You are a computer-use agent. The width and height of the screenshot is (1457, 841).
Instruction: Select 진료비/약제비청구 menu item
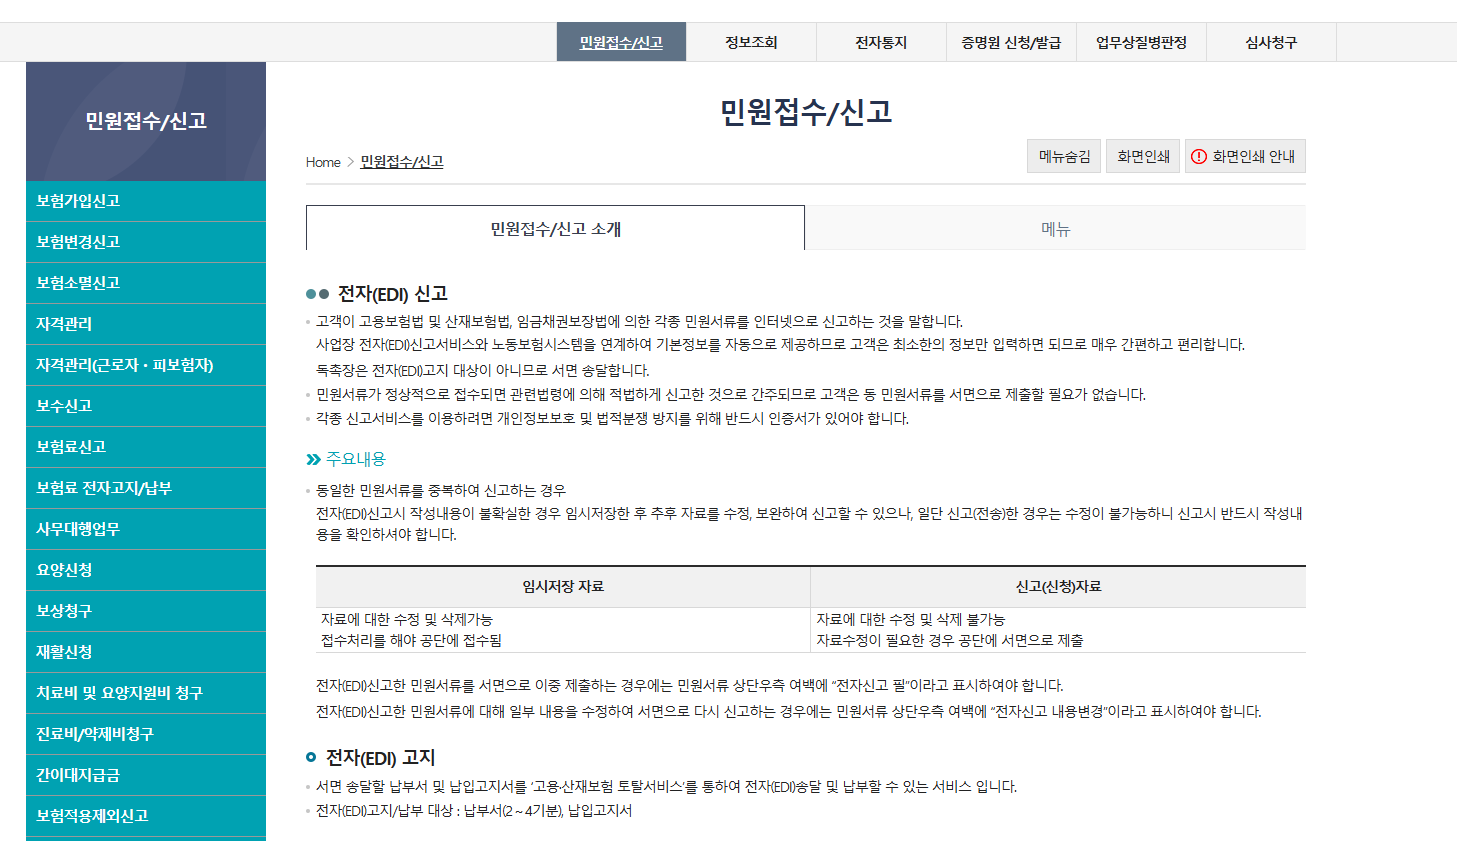[145, 734]
